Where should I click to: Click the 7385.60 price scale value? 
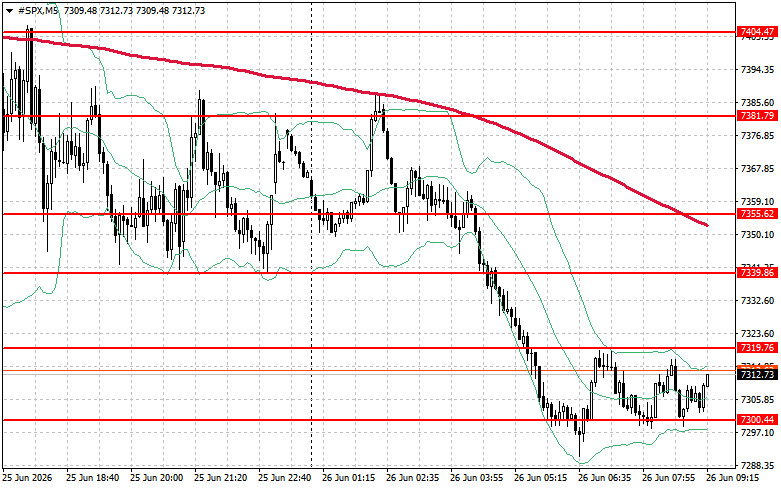pos(757,103)
